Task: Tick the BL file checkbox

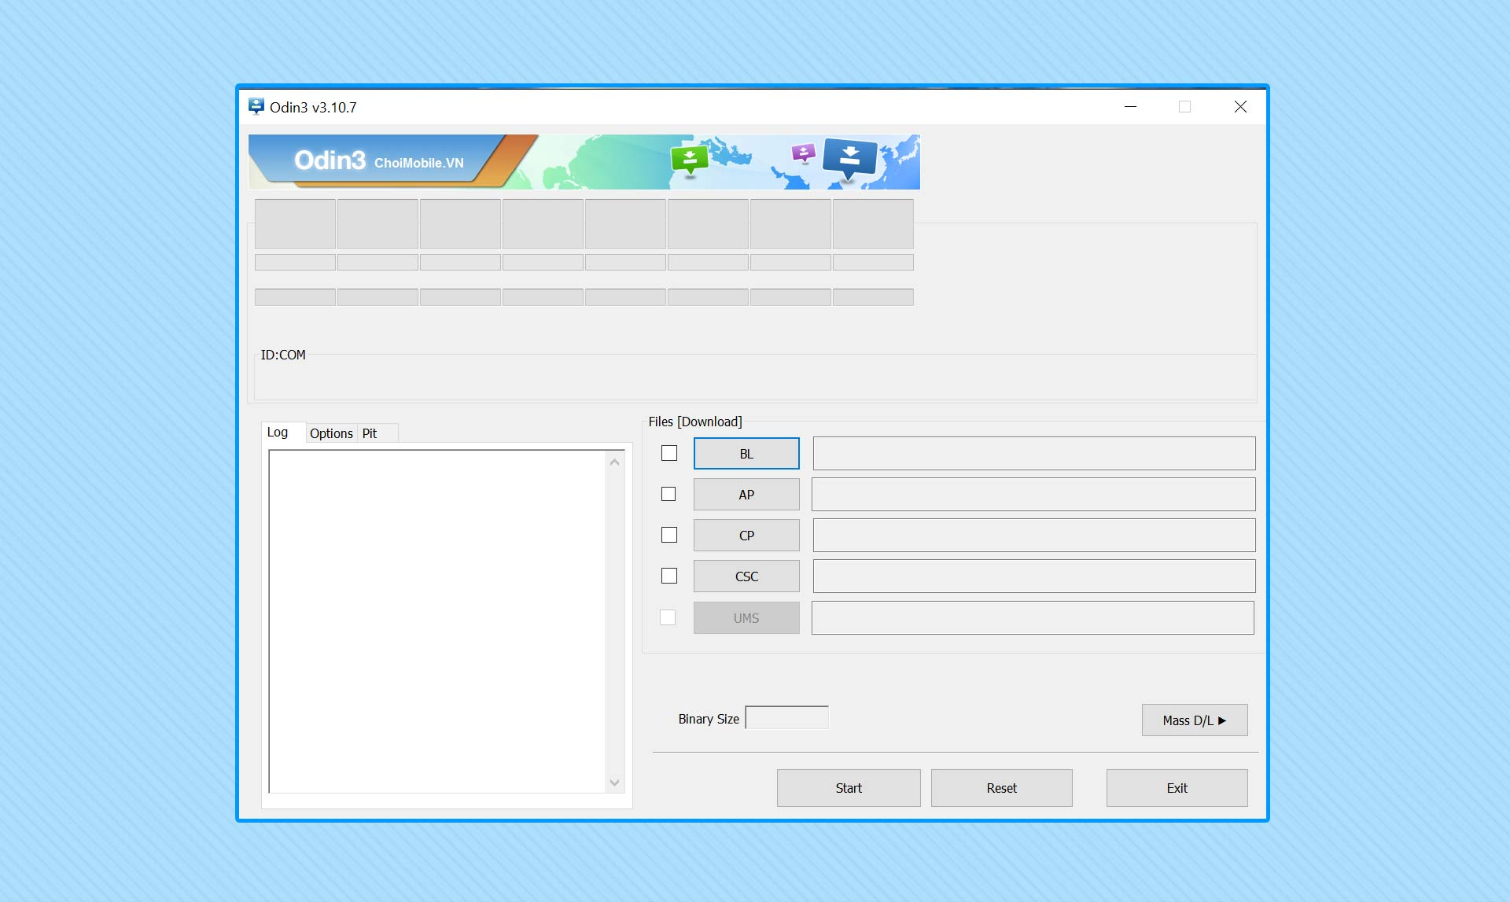Action: 669,453
